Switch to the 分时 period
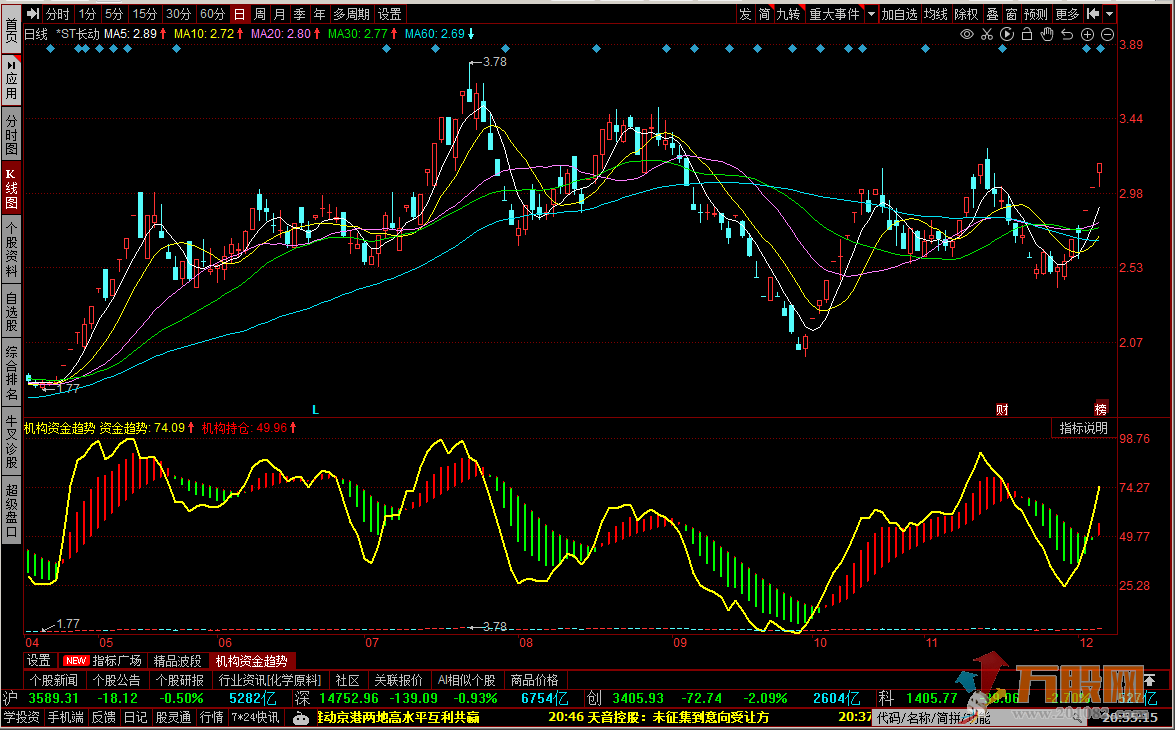The image size is (1175, 730). (x=58, y=13)
